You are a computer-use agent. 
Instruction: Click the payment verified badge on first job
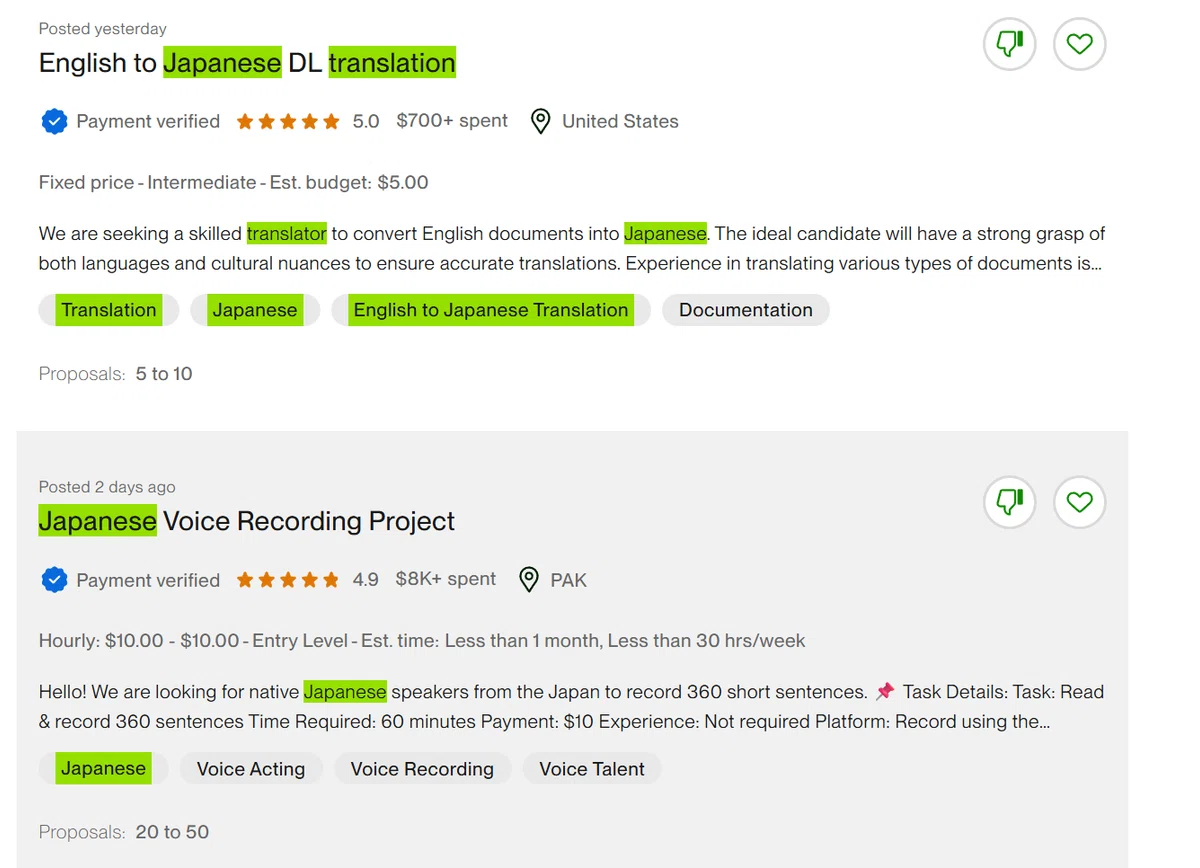(x=53, y=122)
